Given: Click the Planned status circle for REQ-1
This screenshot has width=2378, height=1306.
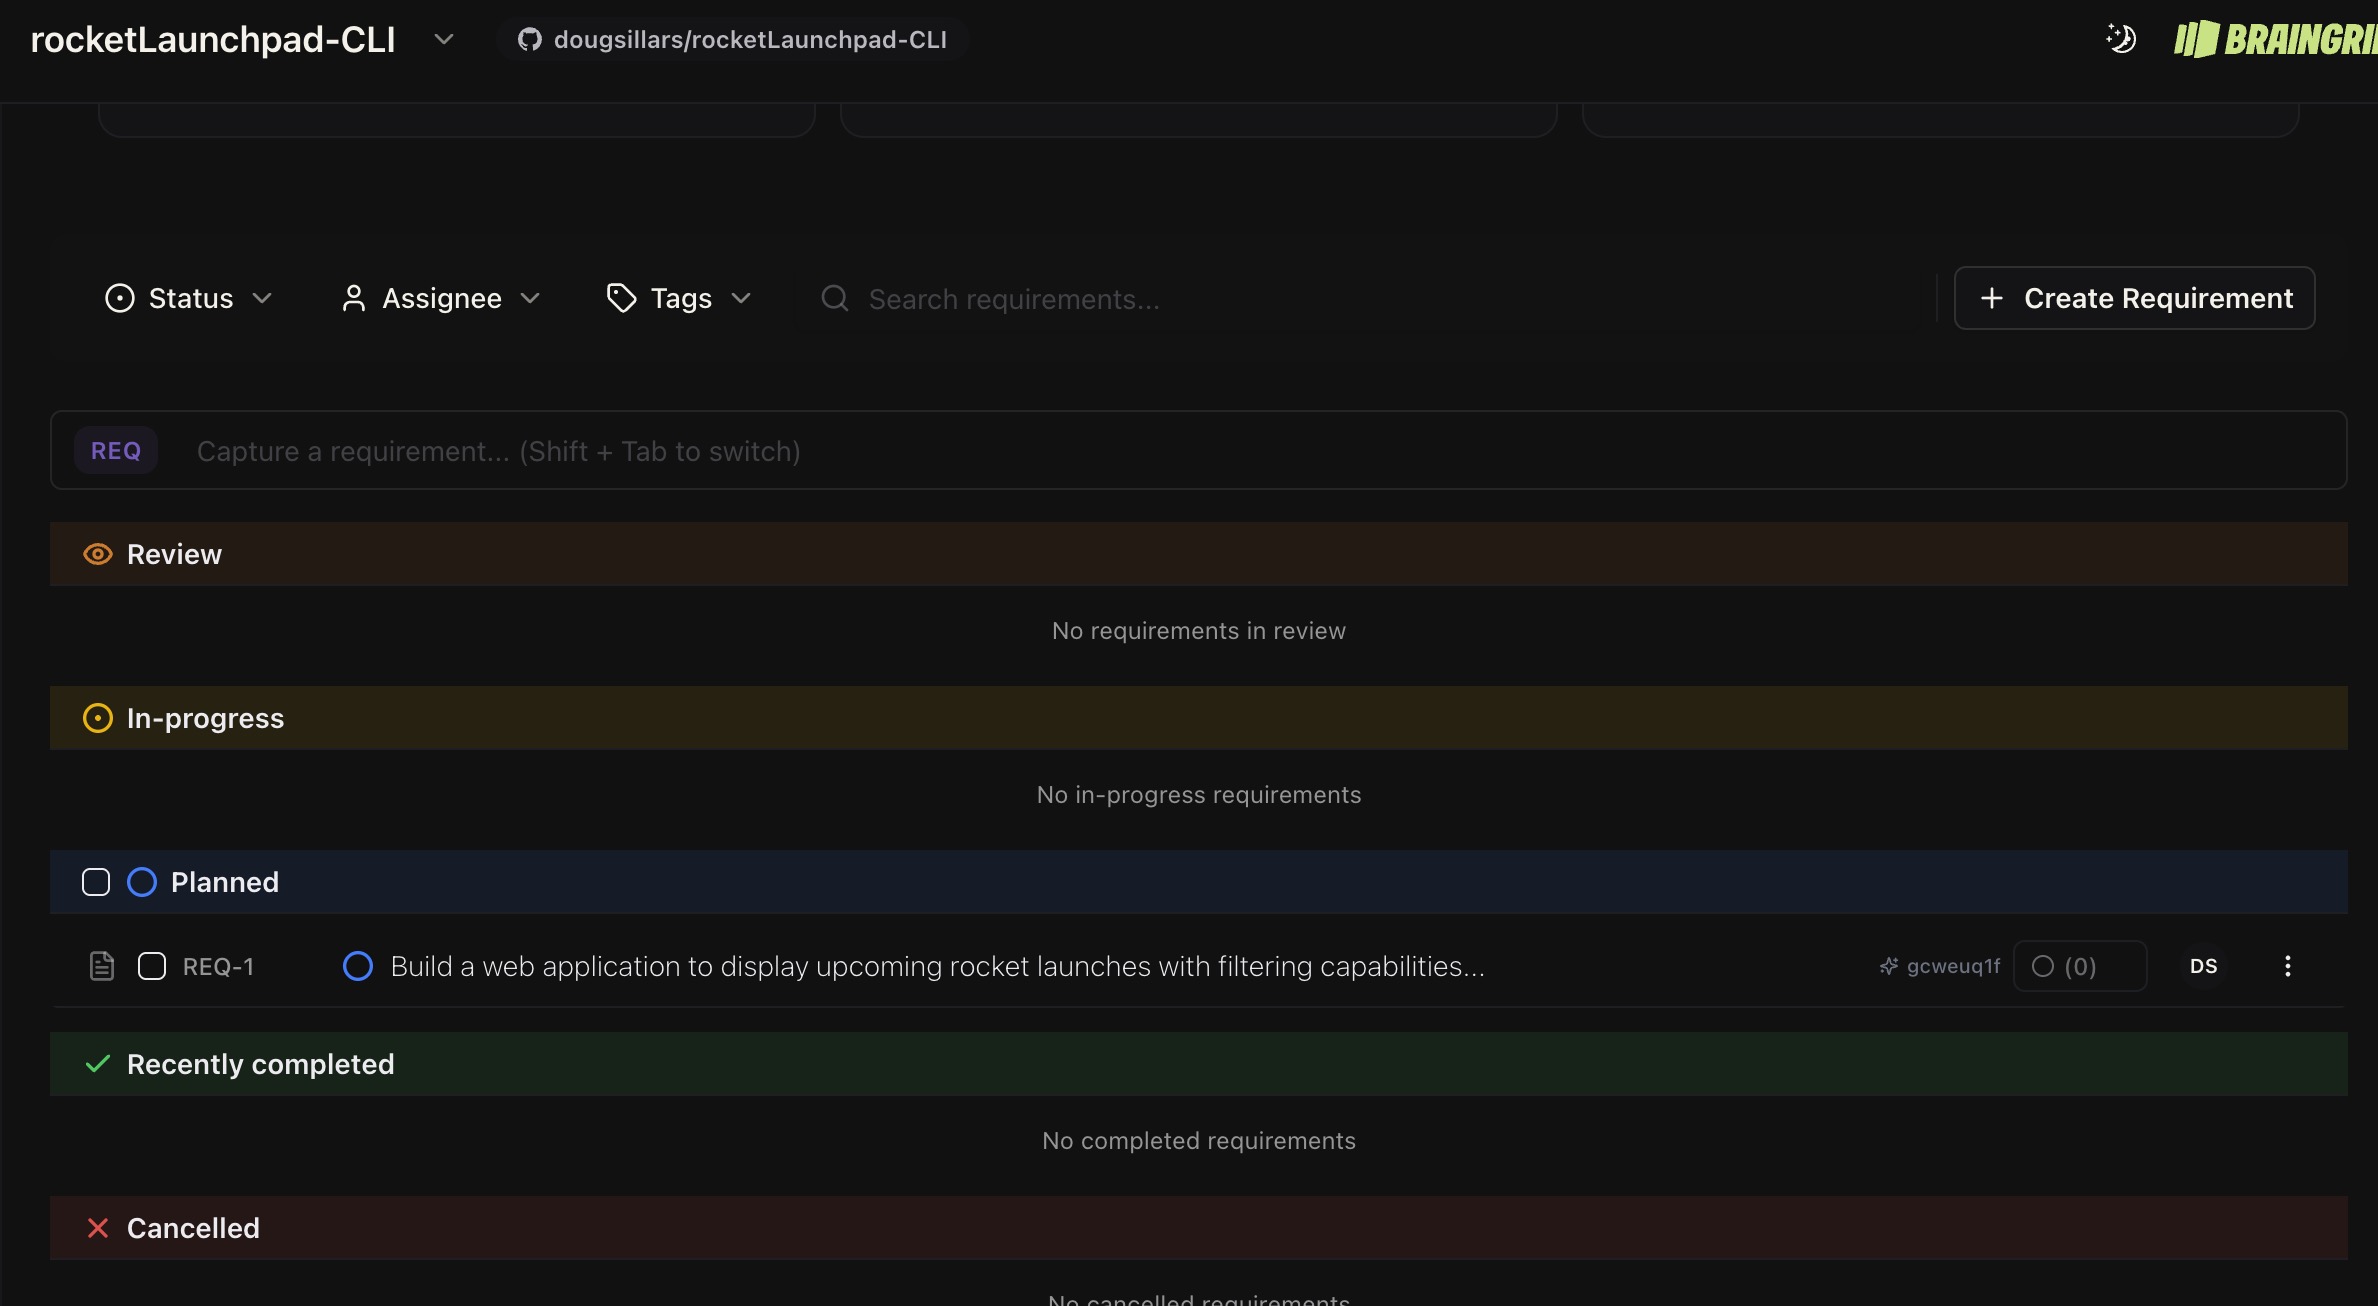Looking at the screenshot, I should (357, 965).
